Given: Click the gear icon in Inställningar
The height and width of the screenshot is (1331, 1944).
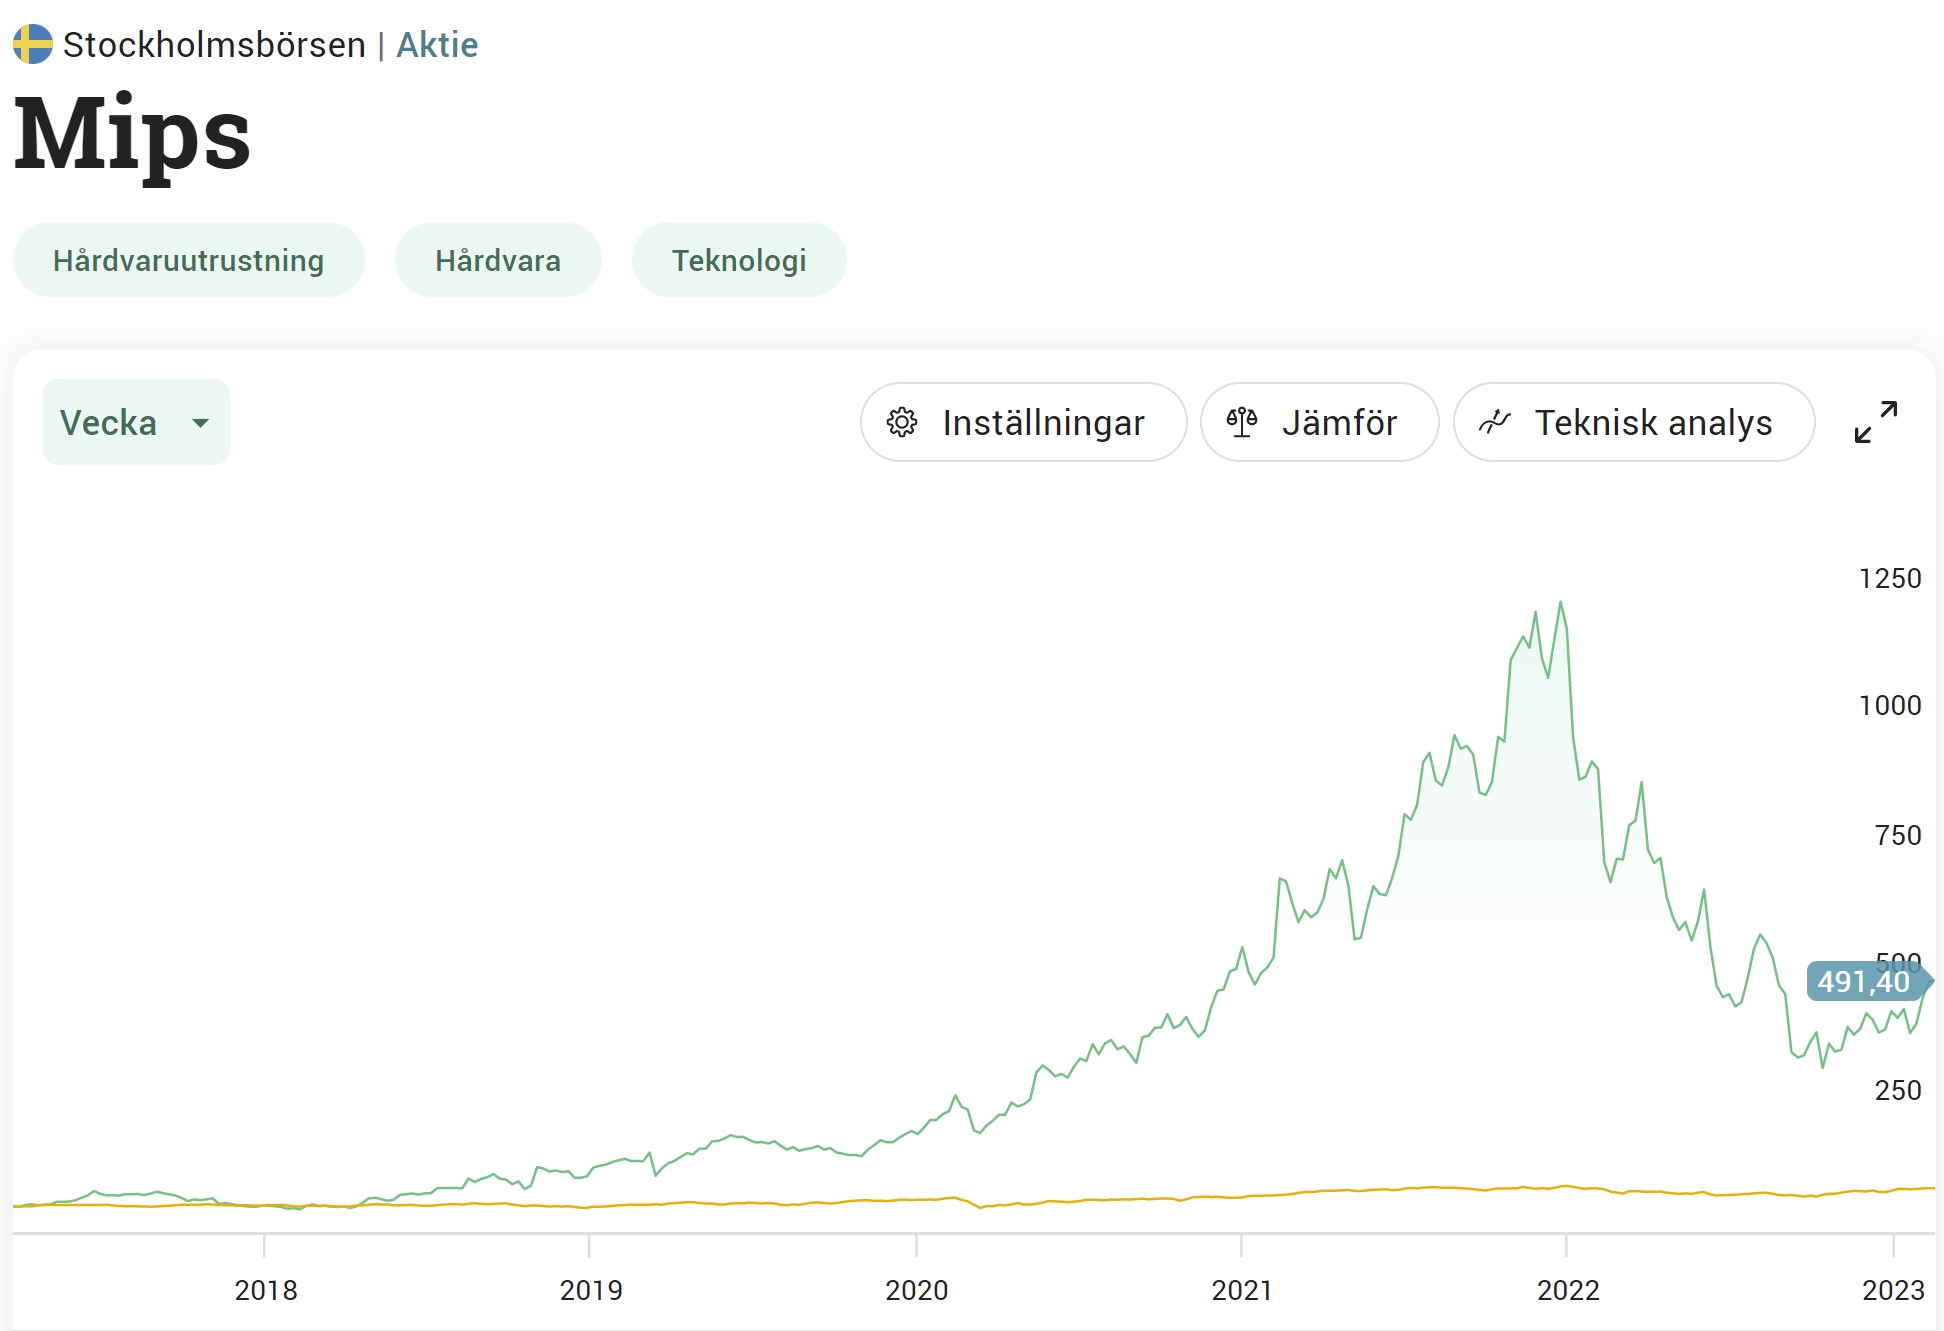Looking at the screenshot, I should tap(902, 423).
